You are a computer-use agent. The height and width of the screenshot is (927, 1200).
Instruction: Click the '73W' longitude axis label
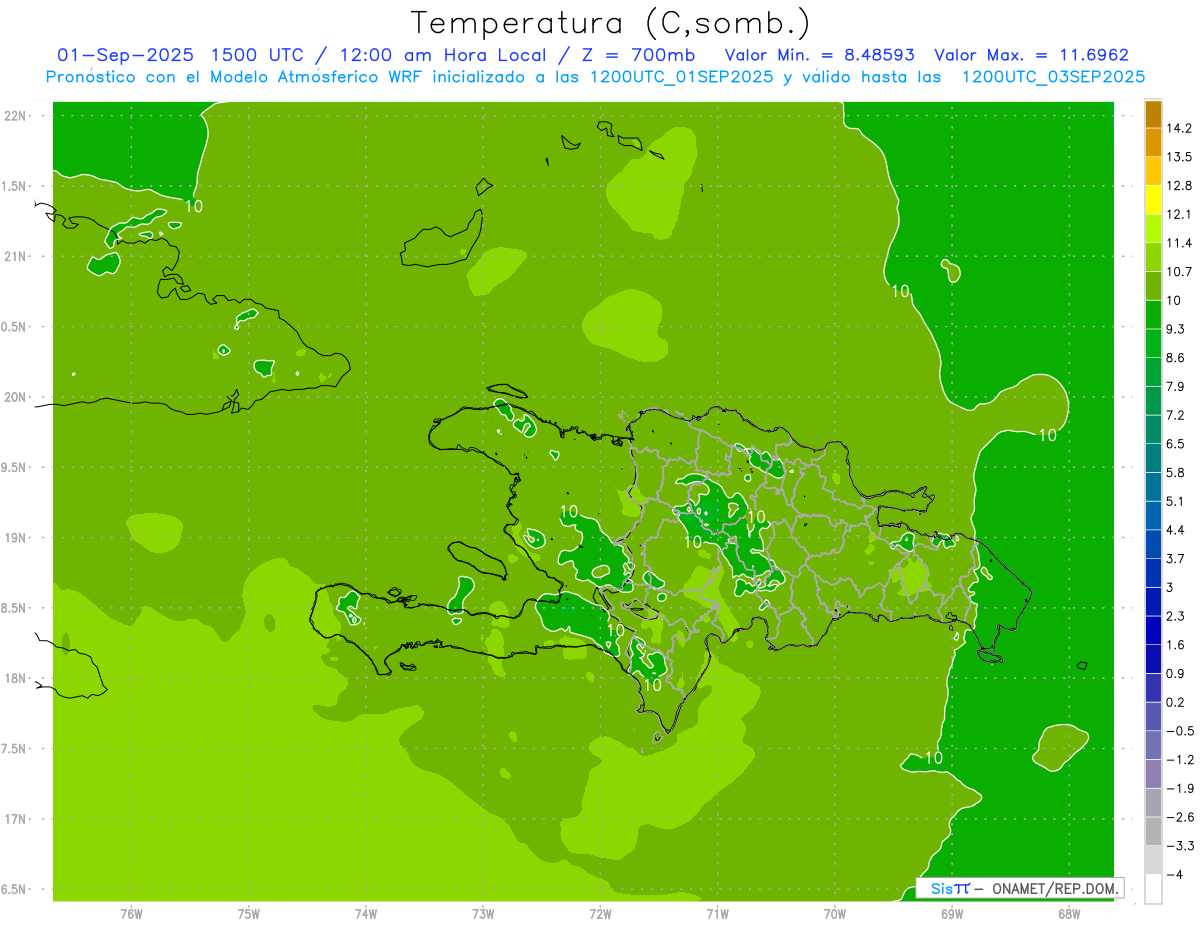(x=483, y=914)
